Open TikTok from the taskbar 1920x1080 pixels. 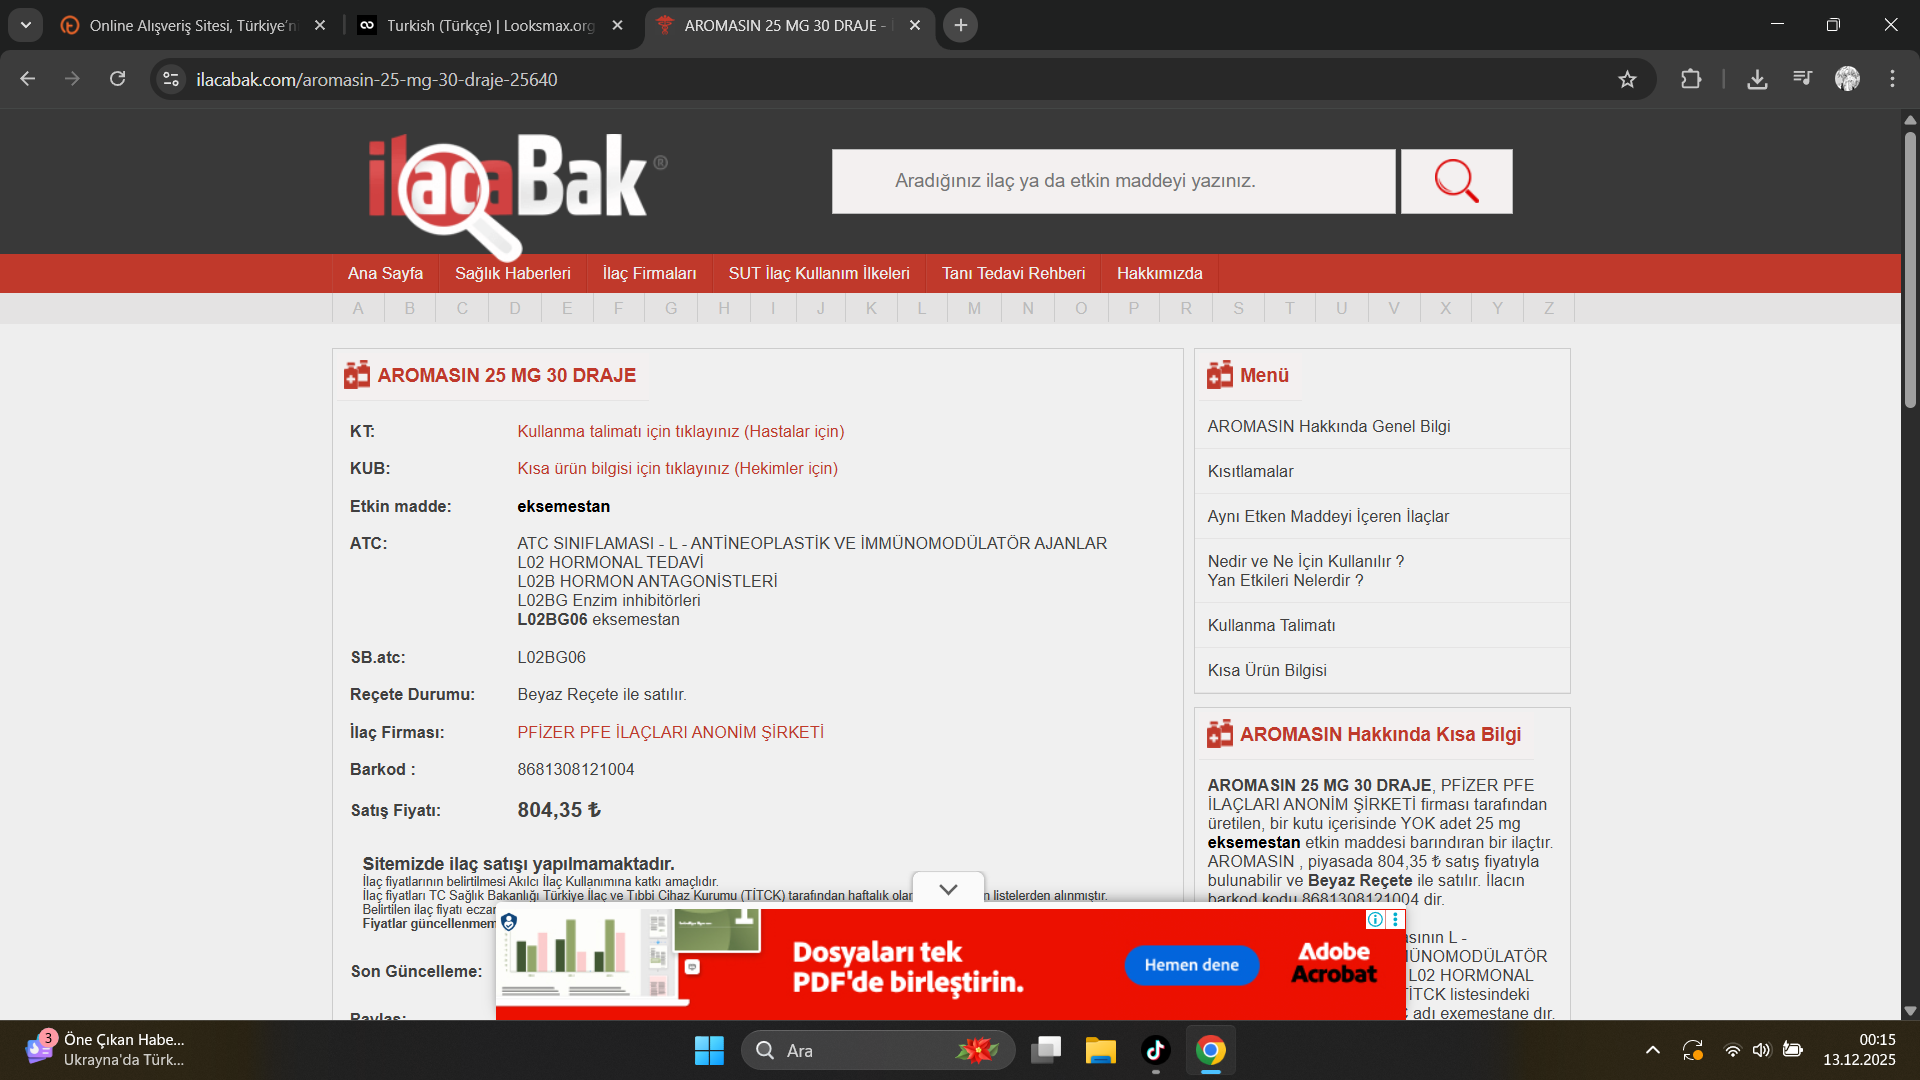click(1155, 1050)
